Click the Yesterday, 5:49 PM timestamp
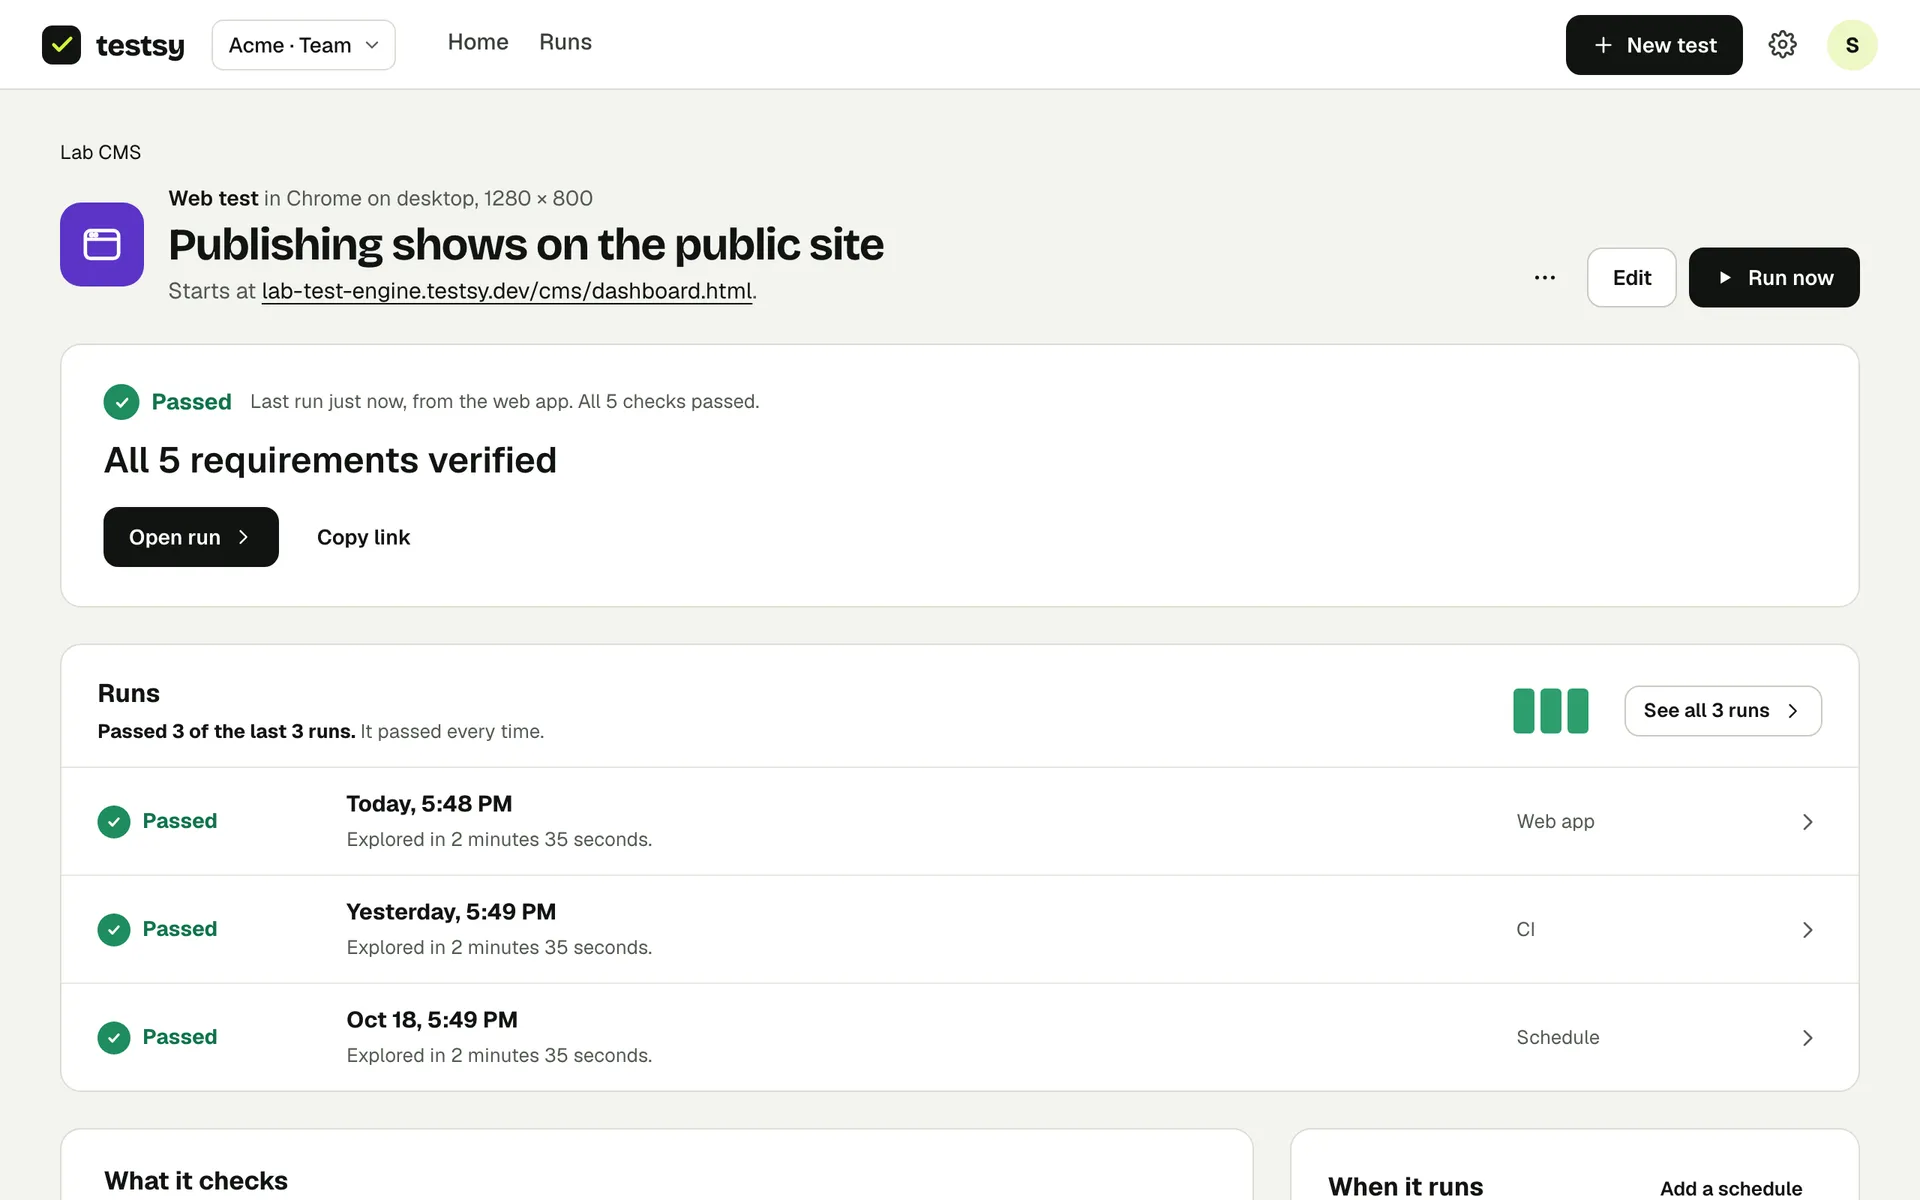The image size is (1920, 1200). 451,912
